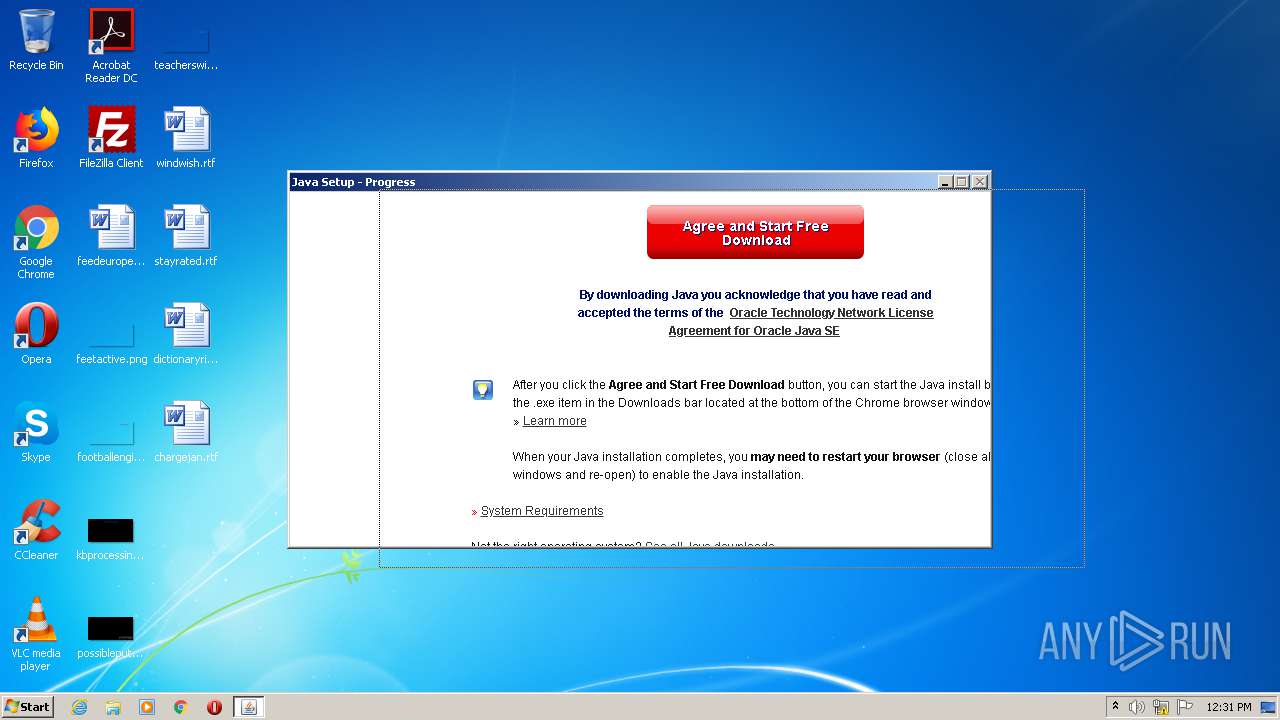Open Action Center flag icon
Viewport: 1280px width, 720px height.
(x=1185, y=707)
